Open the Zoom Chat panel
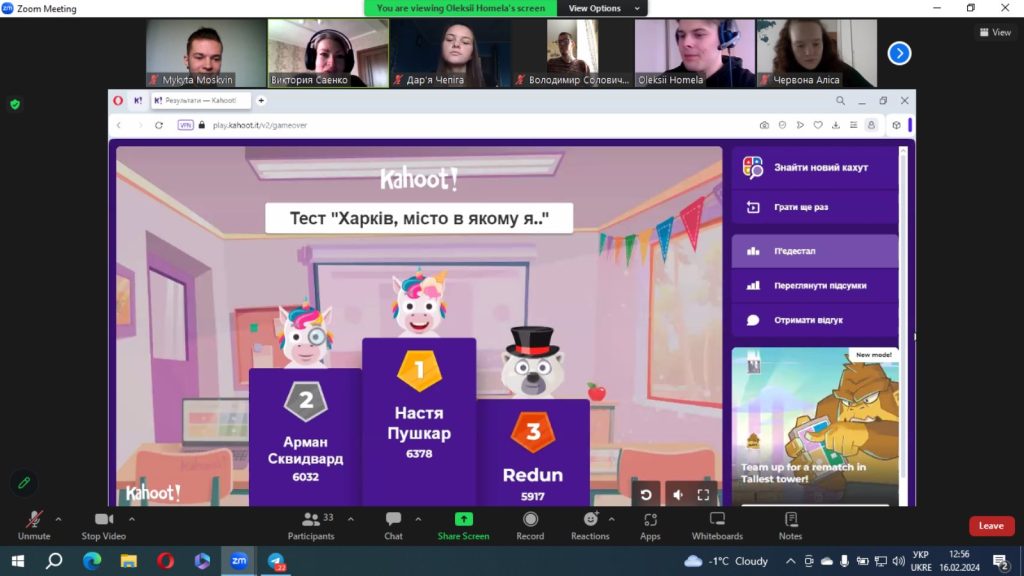 [393, 526]
